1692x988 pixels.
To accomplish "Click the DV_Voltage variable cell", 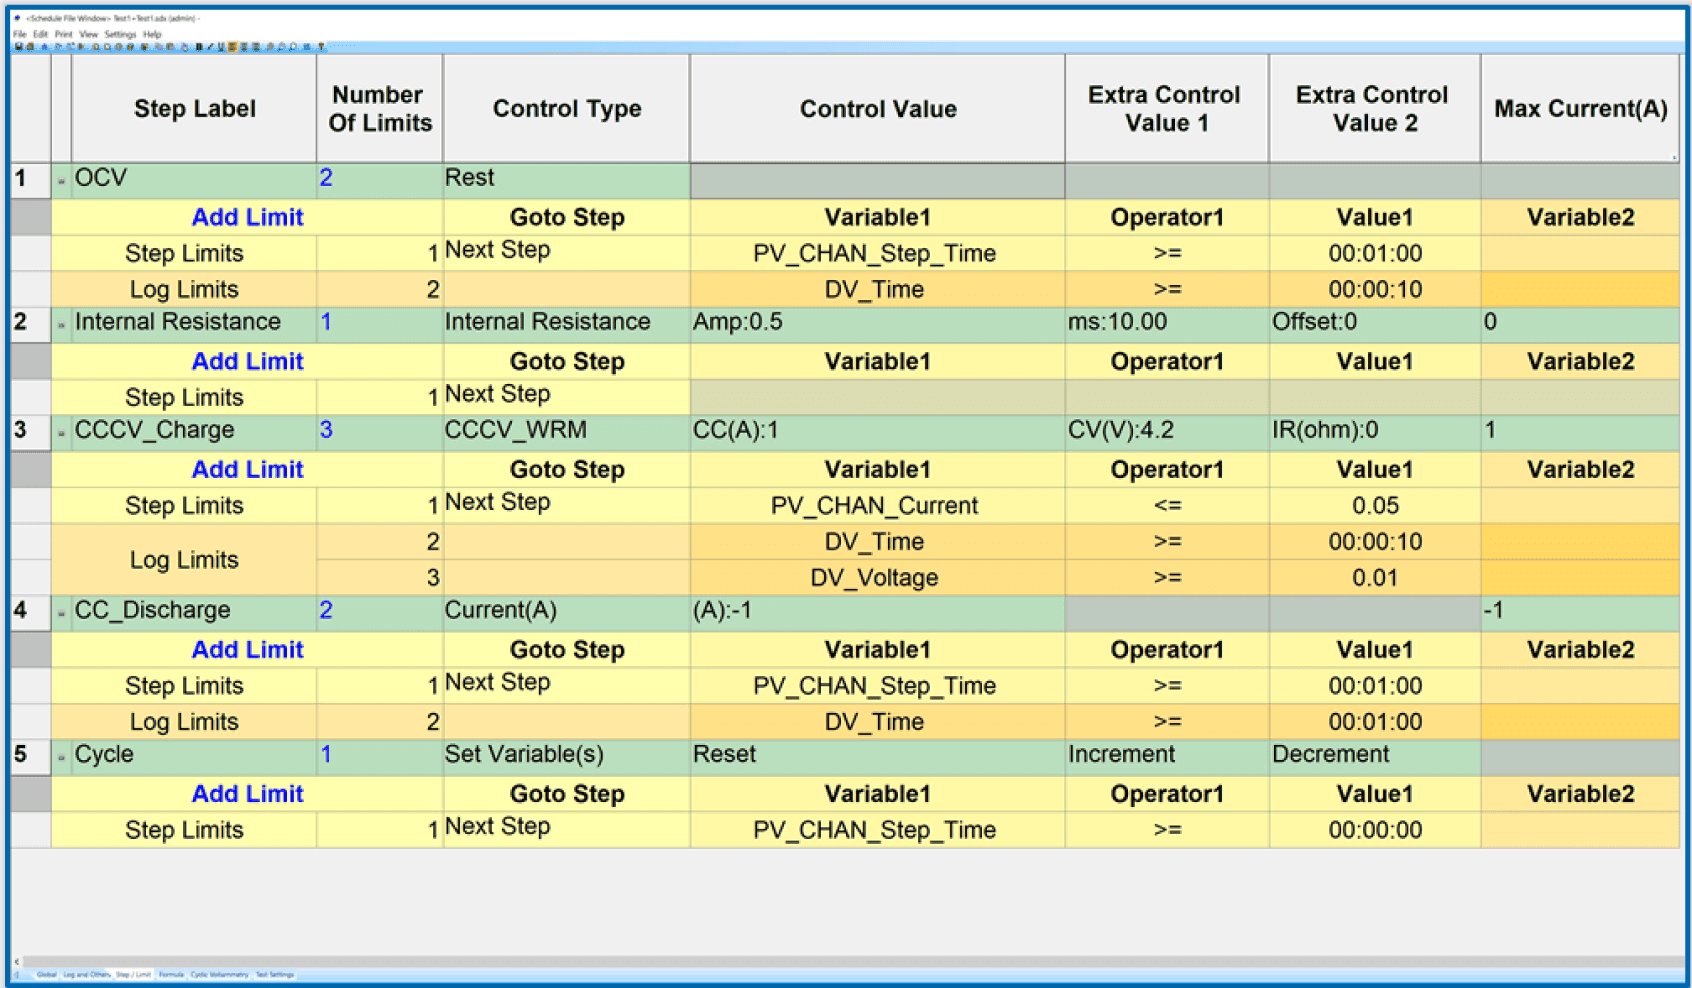I will tap(877, 577).
